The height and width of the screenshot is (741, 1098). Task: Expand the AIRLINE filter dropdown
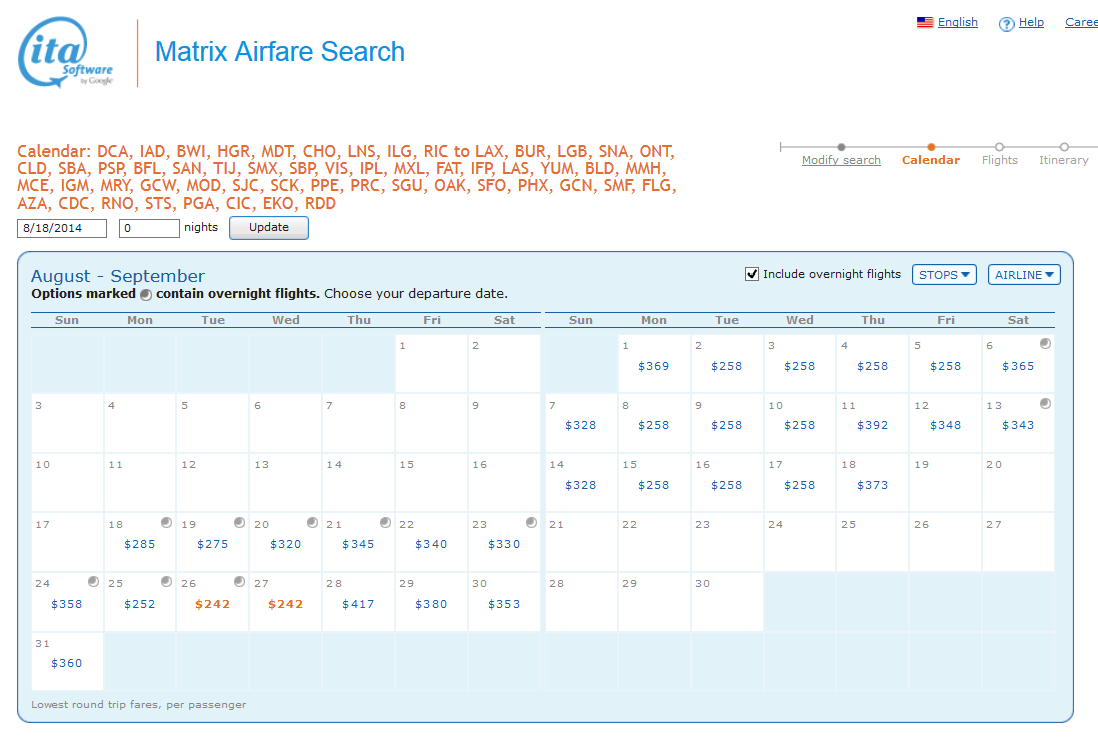point(1024,275)
